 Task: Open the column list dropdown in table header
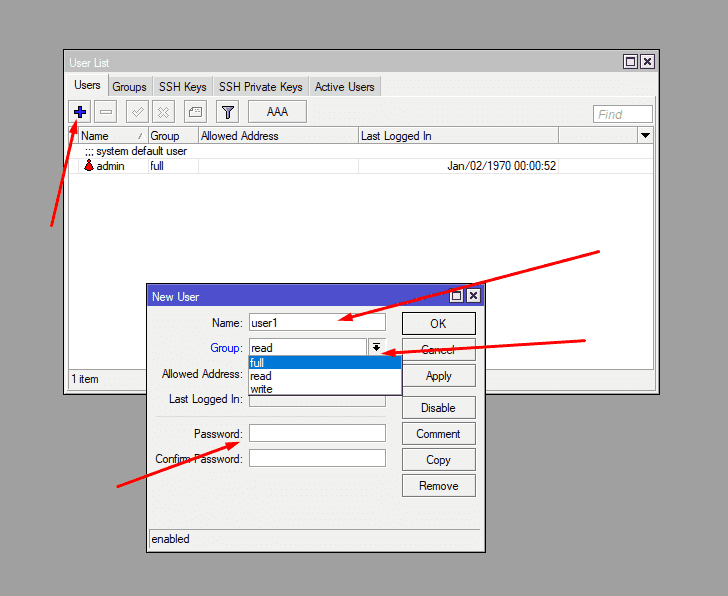(645, 135)
